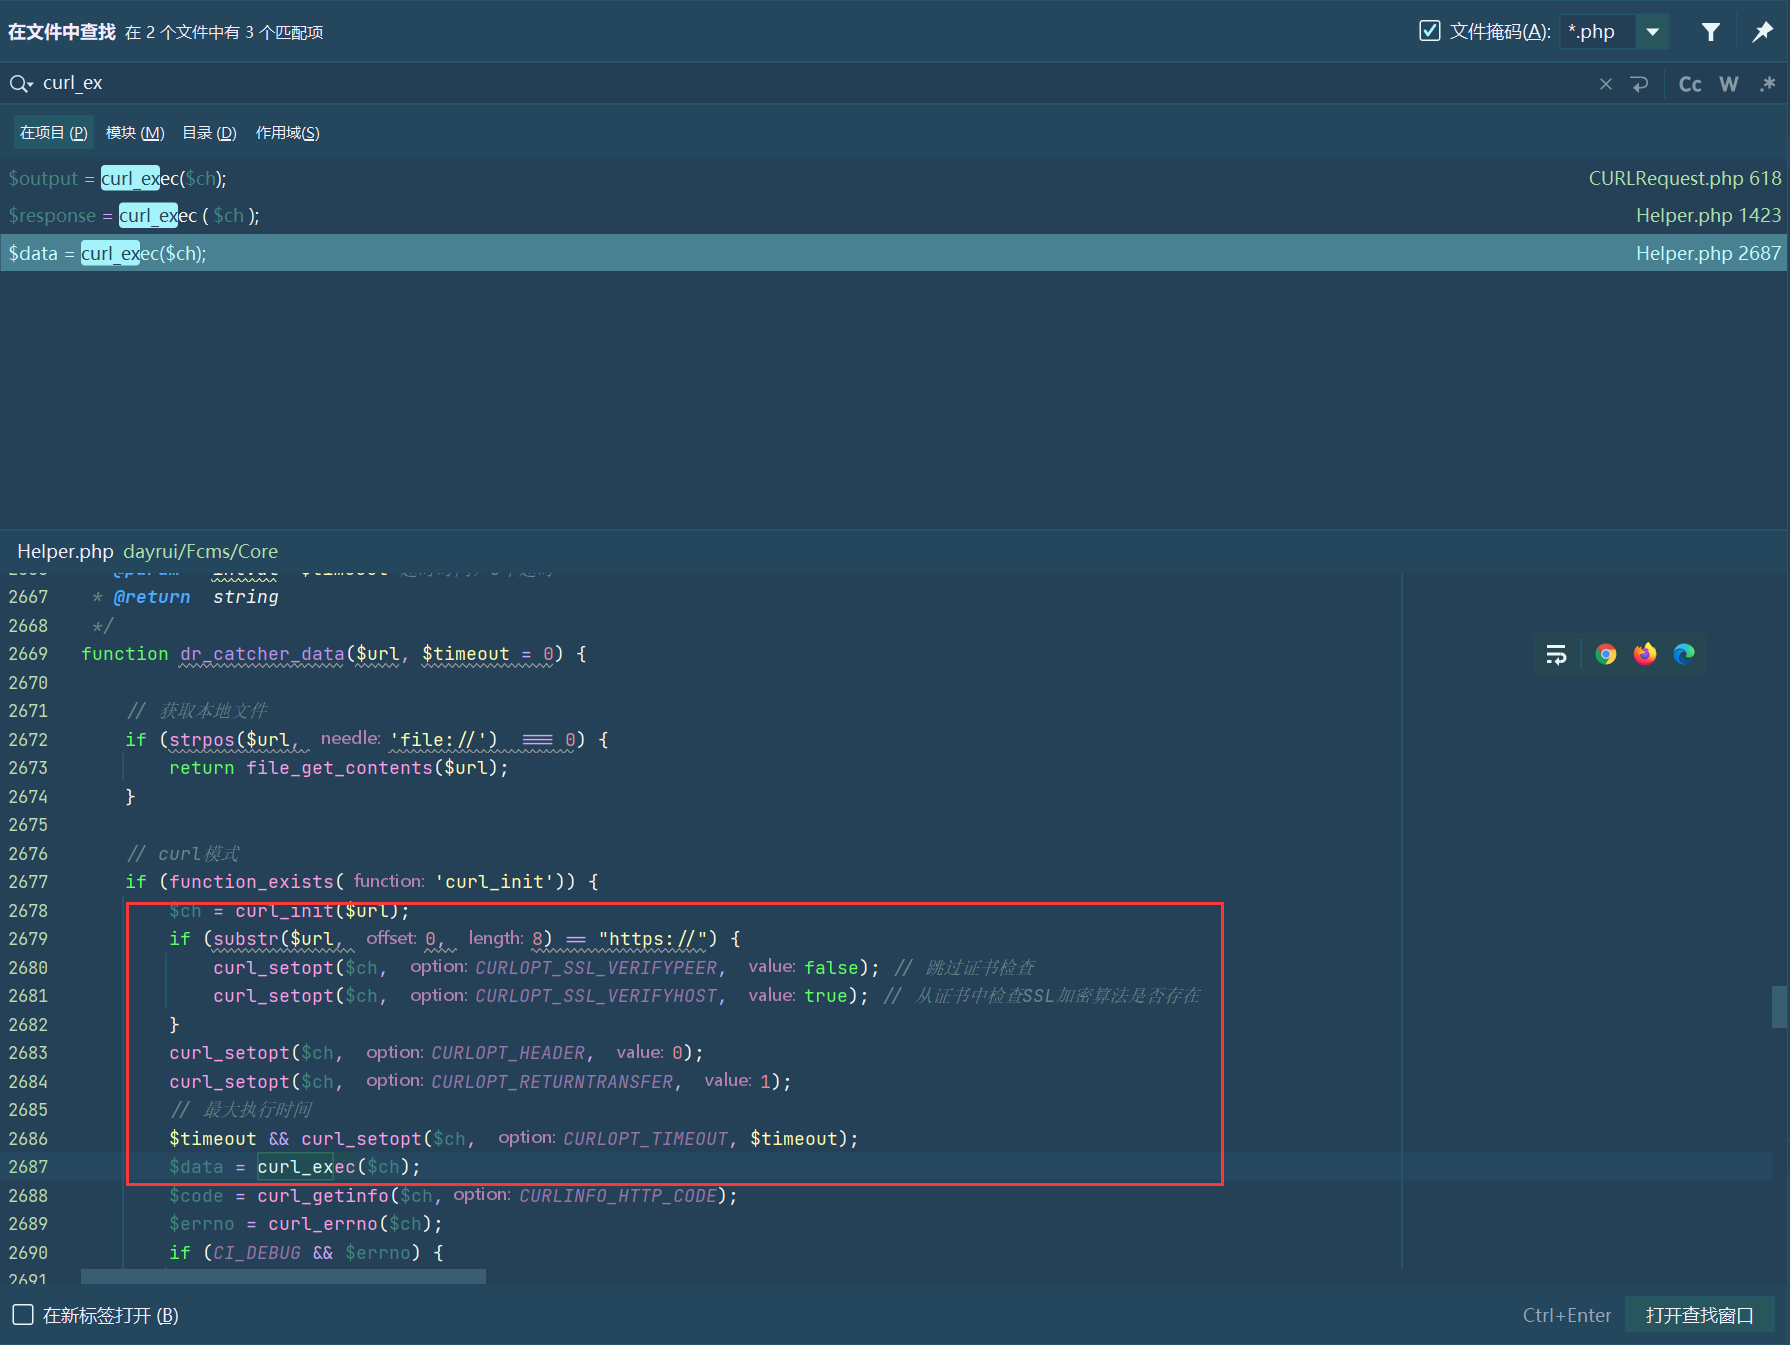Click the new line arrow icon in search field
Viewport: 1790px width, 1345px height.
(x=1639, y=84)
